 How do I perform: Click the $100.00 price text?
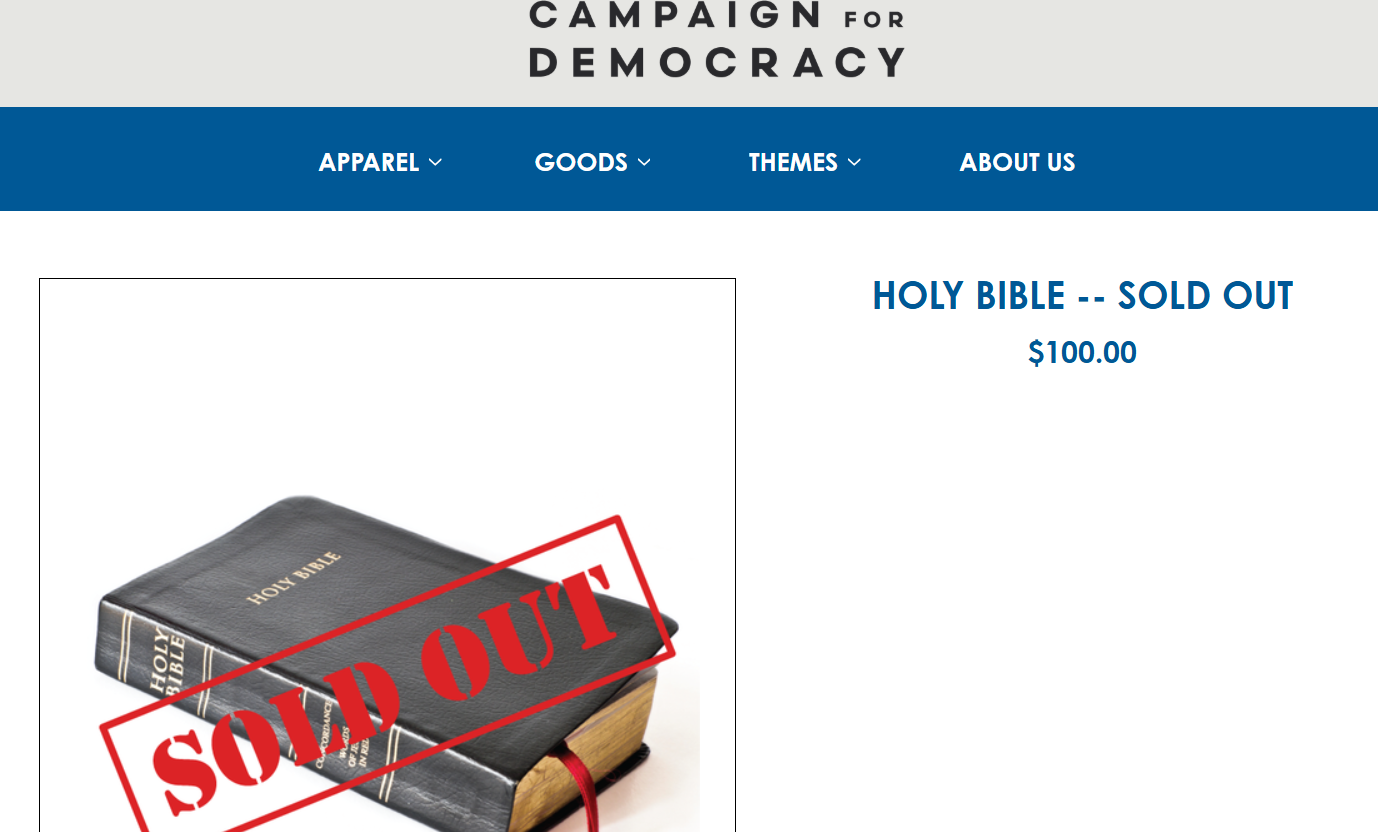point(1082,353)
